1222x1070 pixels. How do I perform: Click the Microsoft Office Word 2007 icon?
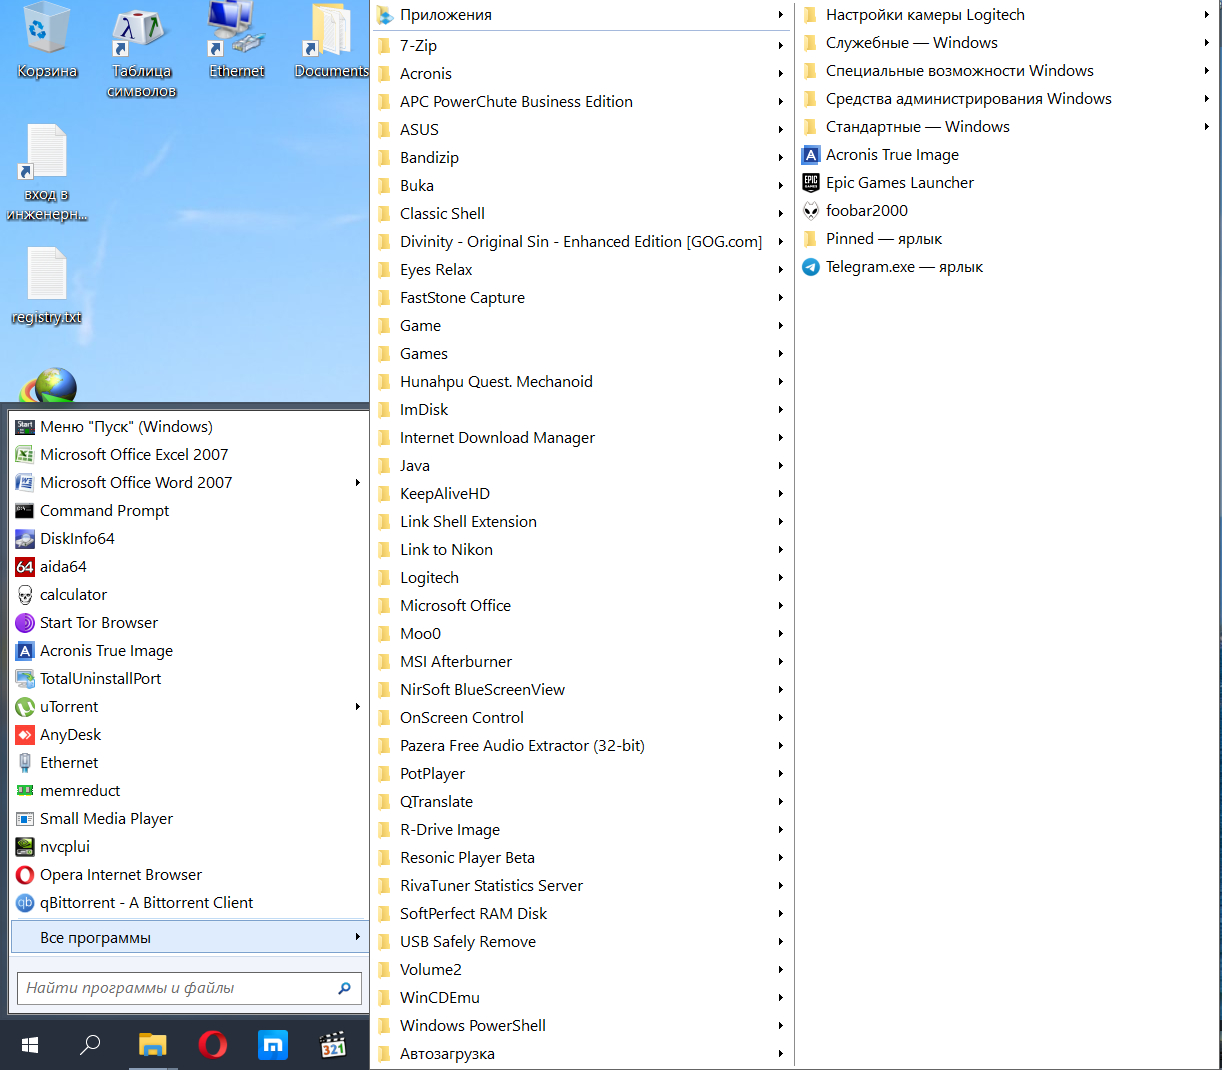click(x=25, y=483)
